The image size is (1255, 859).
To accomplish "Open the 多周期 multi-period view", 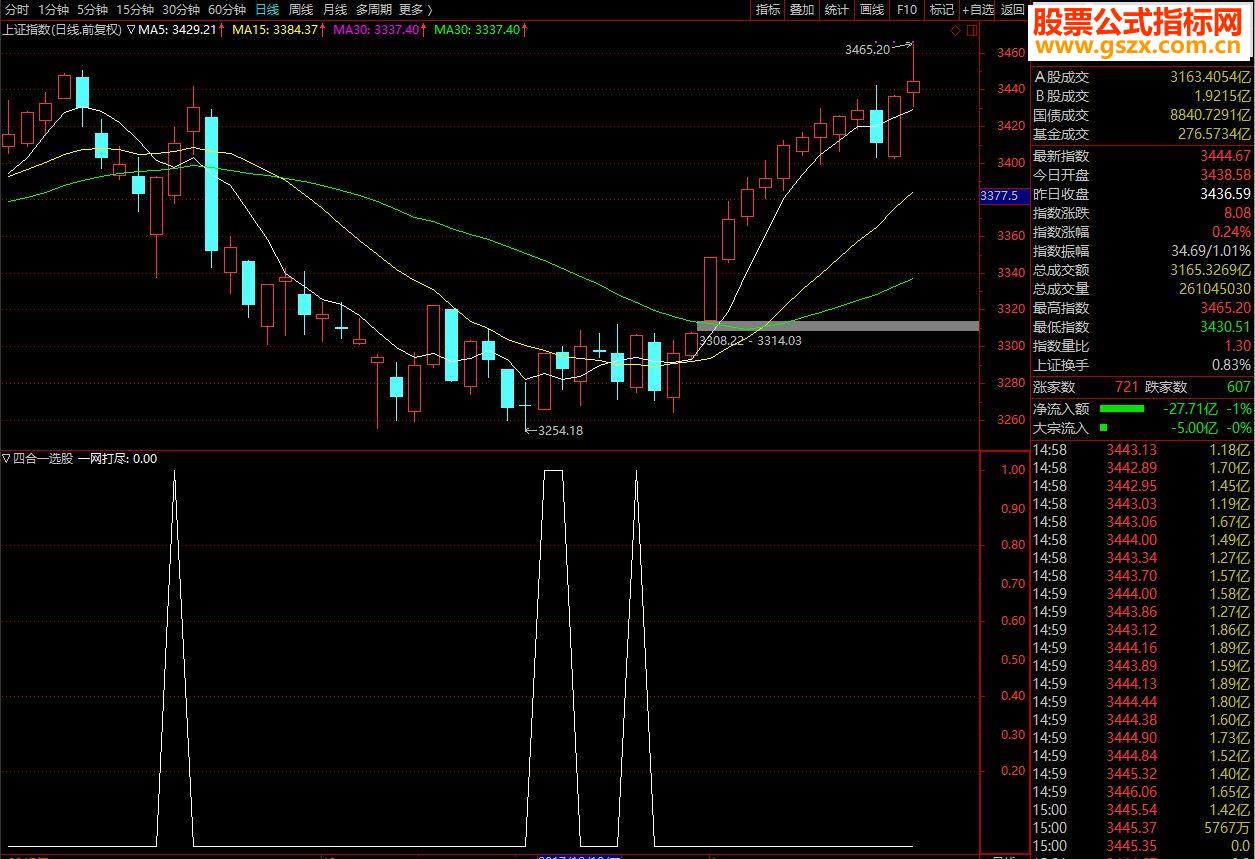I will coord(374,9).
